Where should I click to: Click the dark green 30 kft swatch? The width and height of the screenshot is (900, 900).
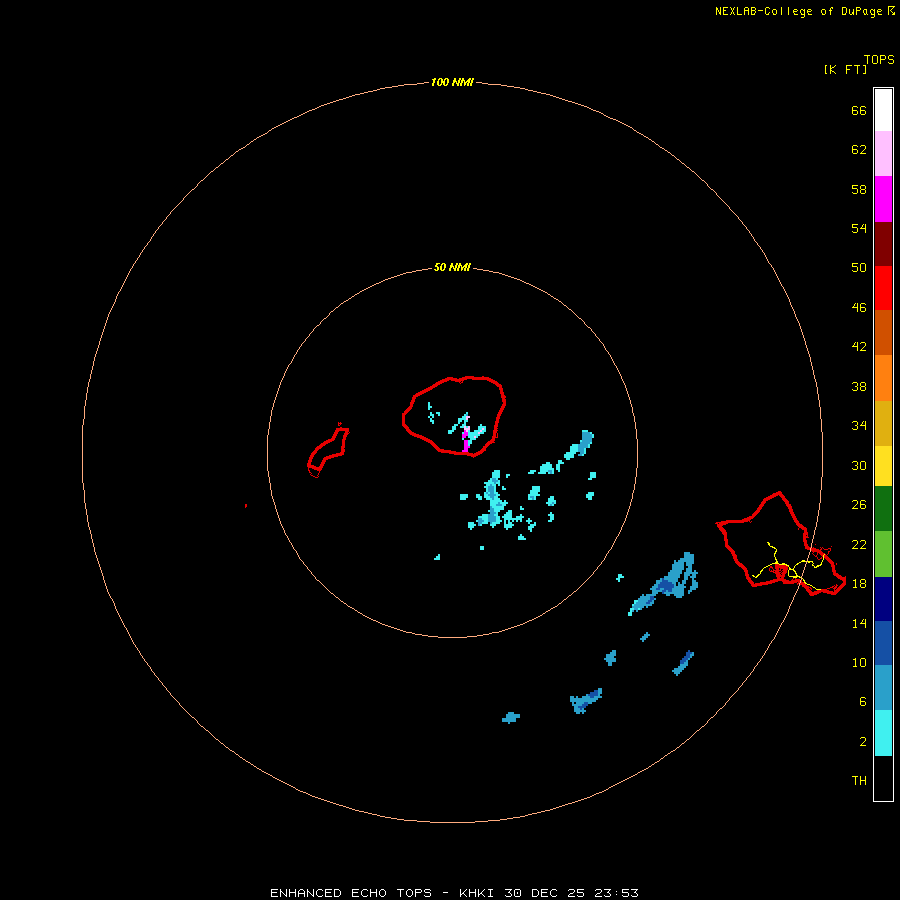click(x=883, y=509)
